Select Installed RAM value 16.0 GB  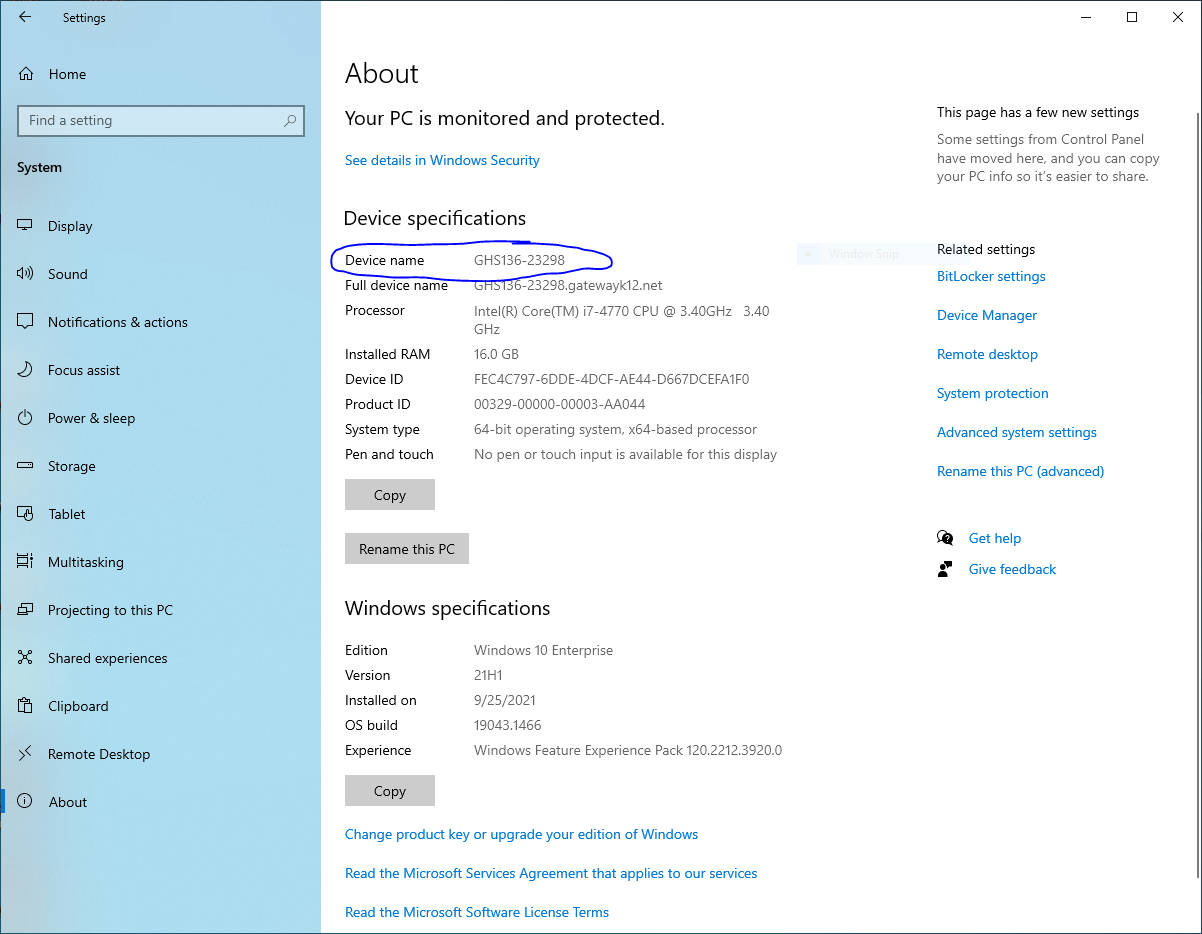(x=496, y=354)
